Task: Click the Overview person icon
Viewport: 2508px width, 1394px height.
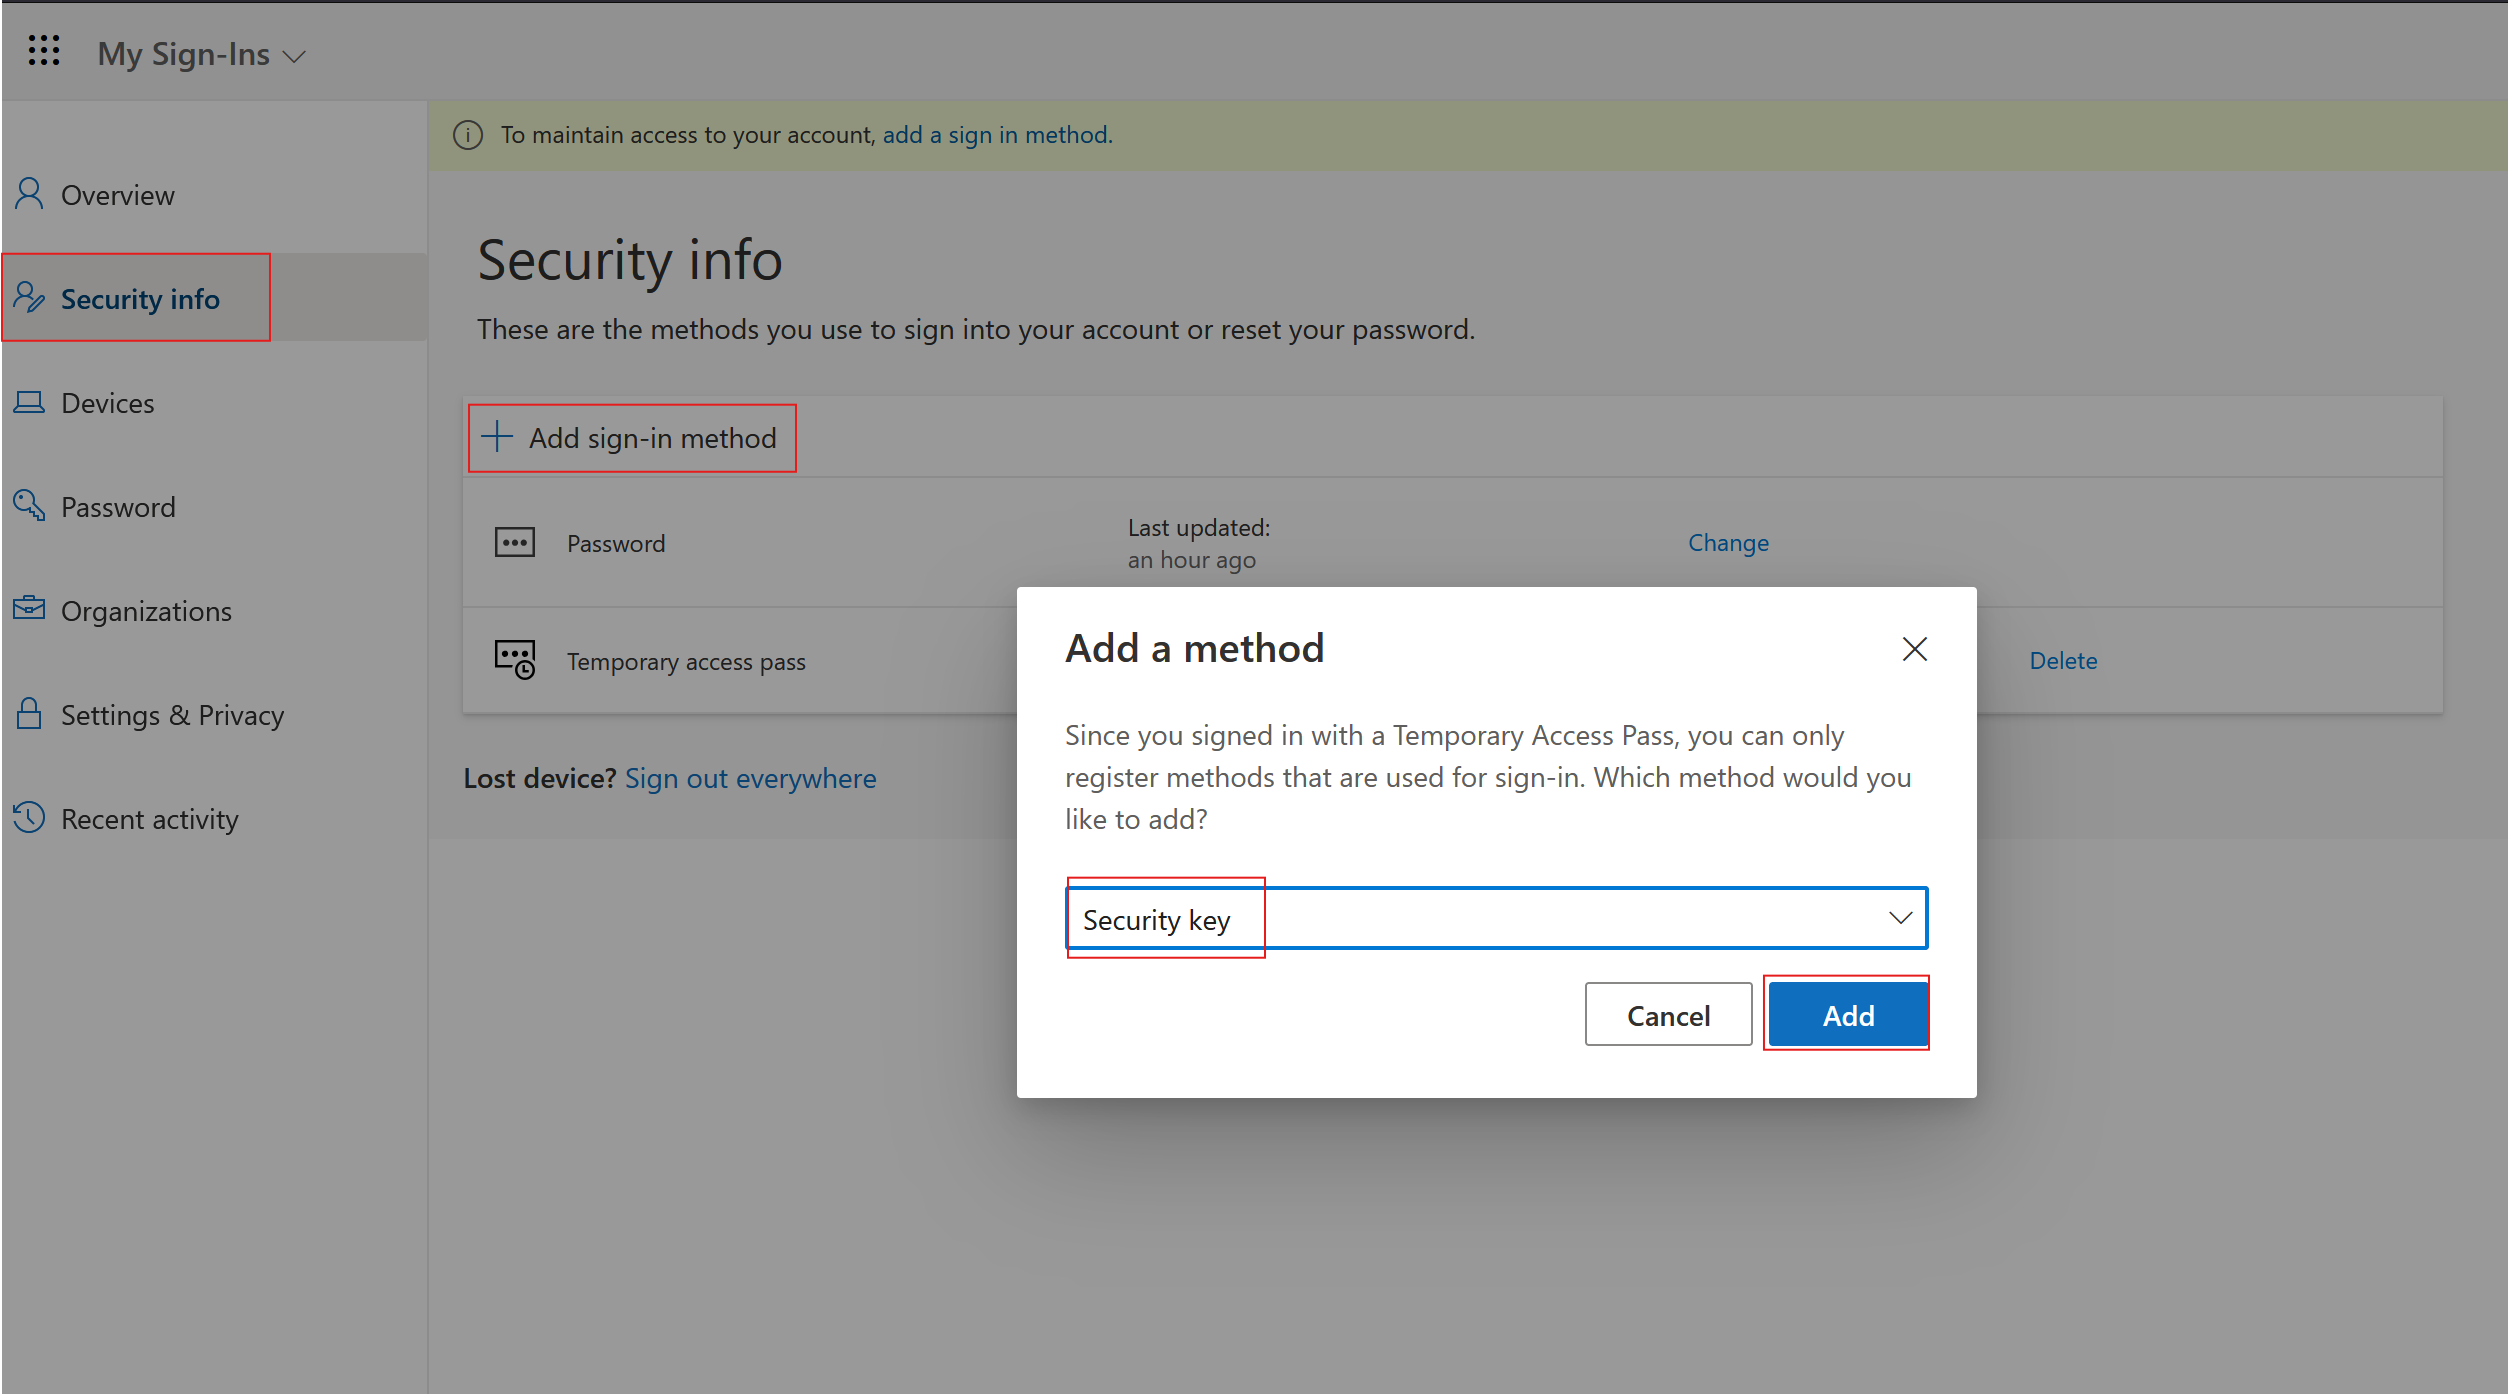Action: (29, 194)
